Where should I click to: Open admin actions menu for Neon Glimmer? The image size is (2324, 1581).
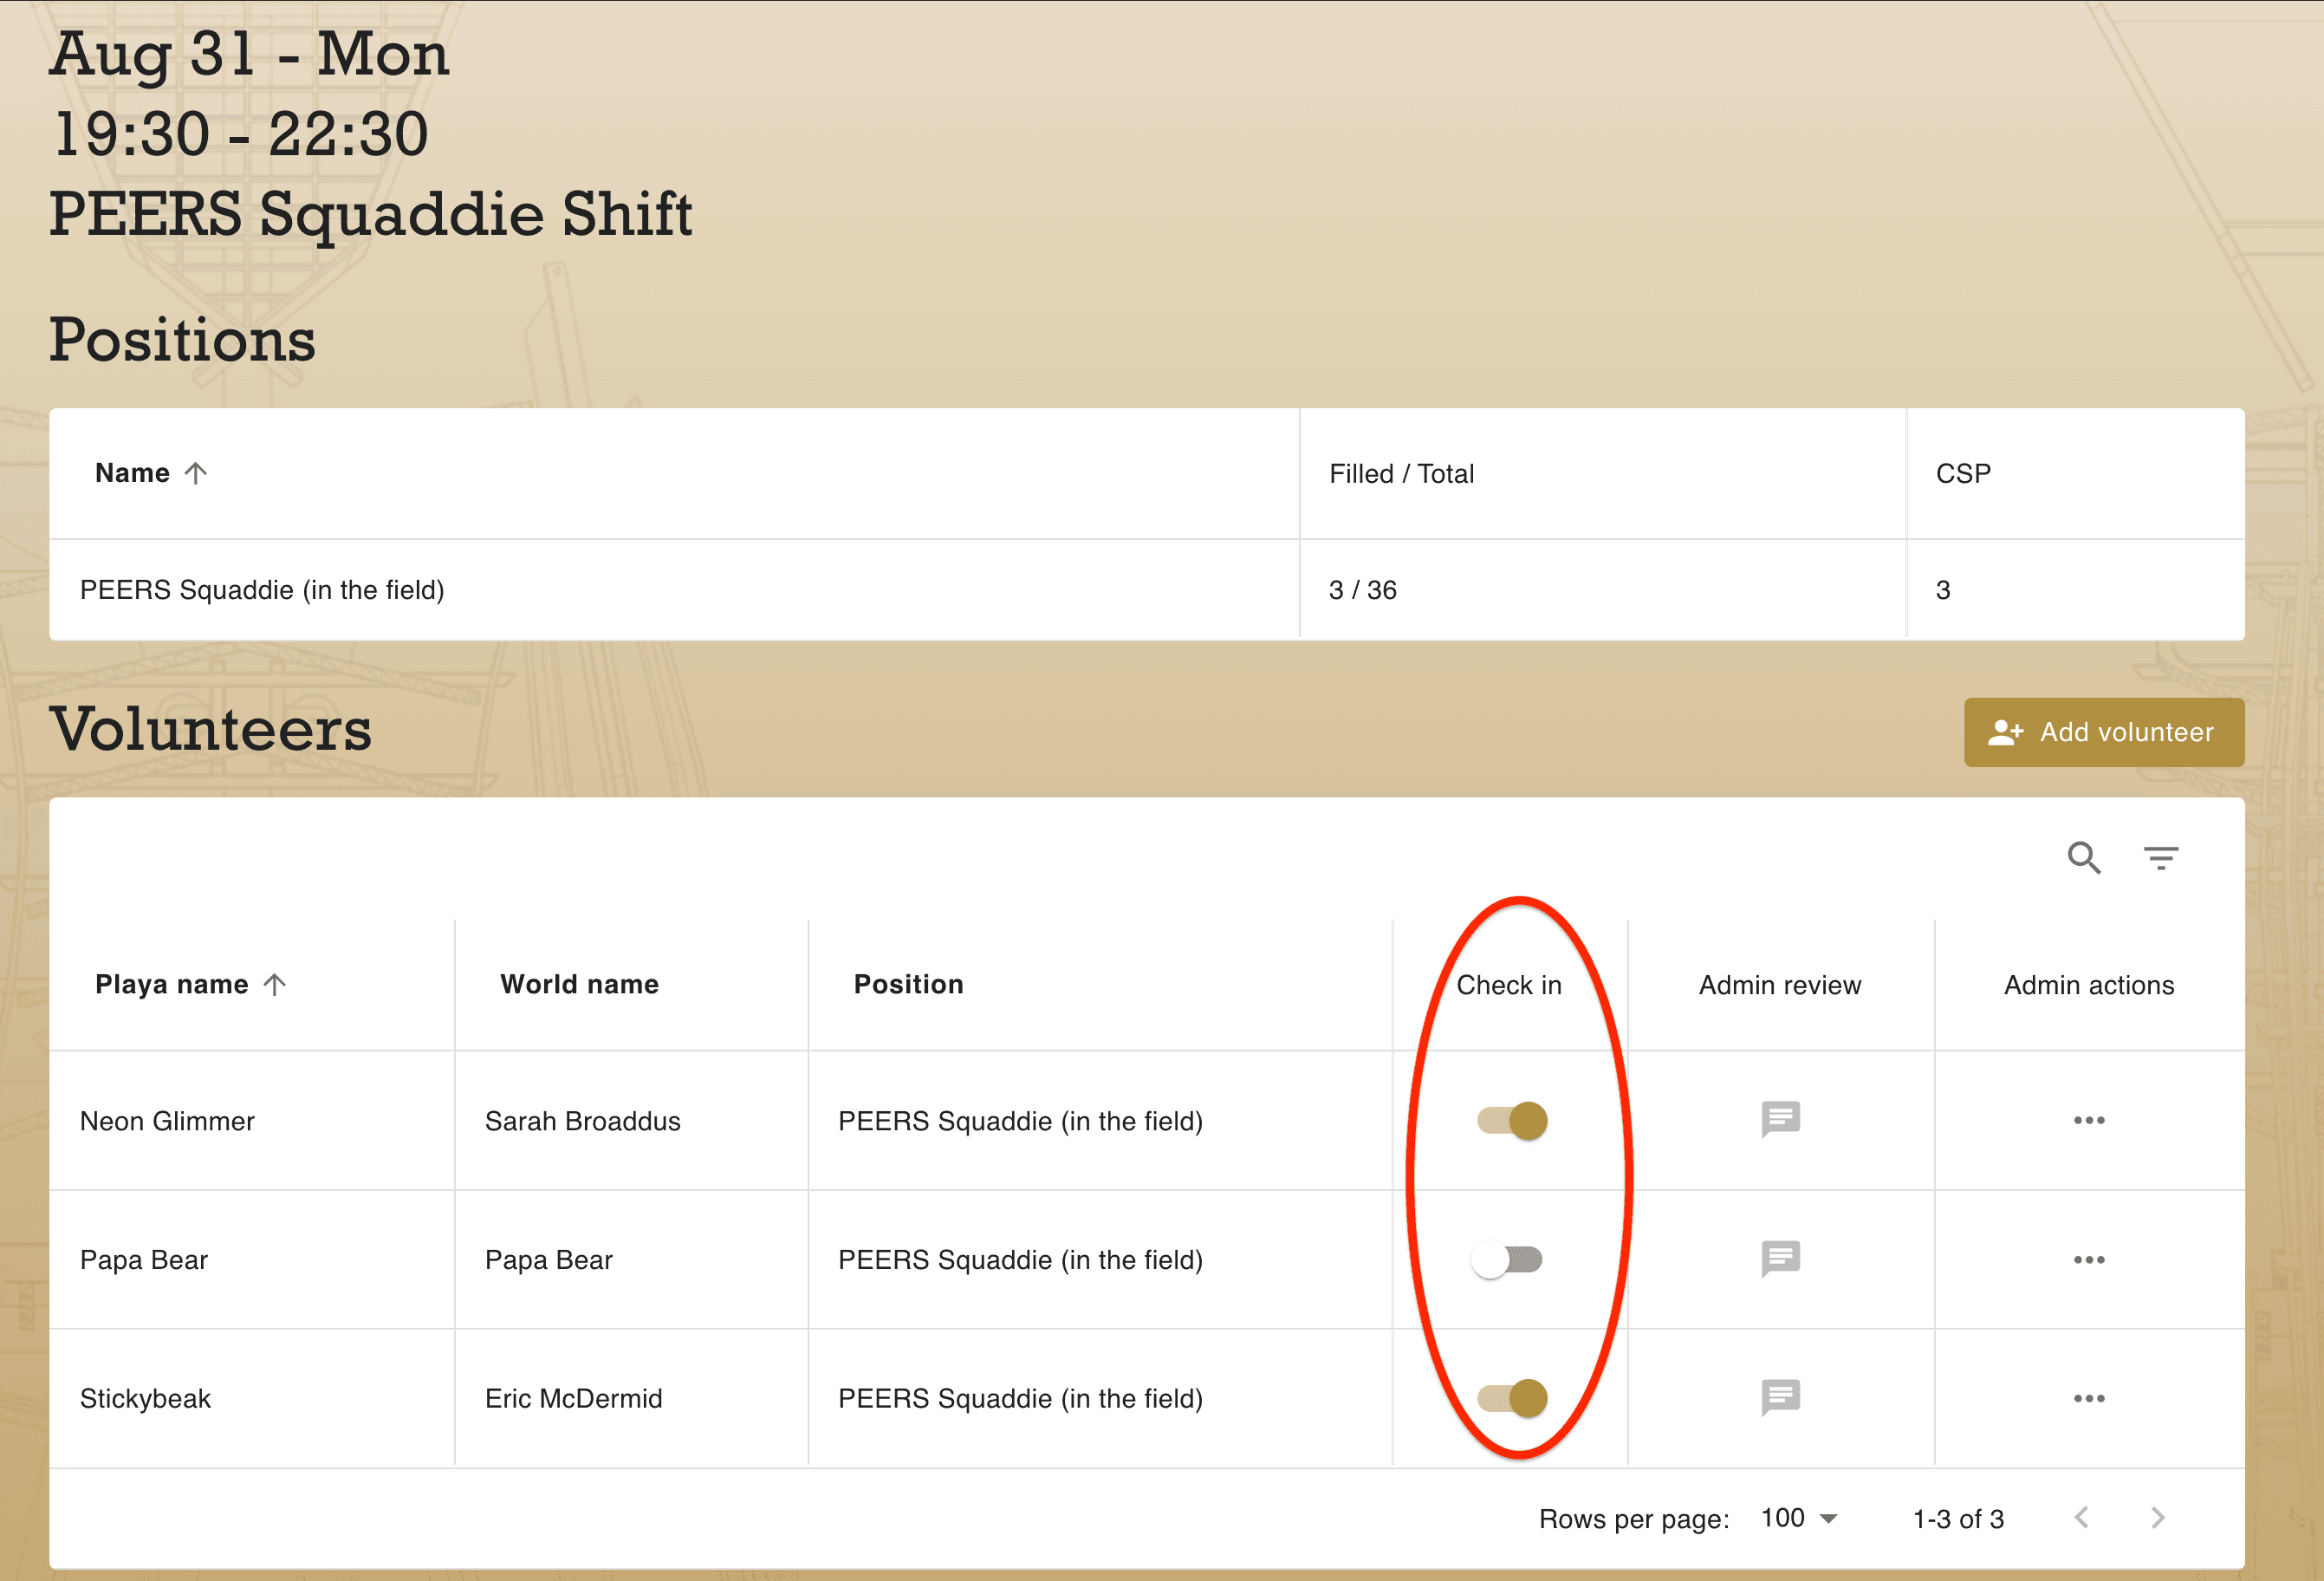pyautogui.click(x=2089, y=1120)
